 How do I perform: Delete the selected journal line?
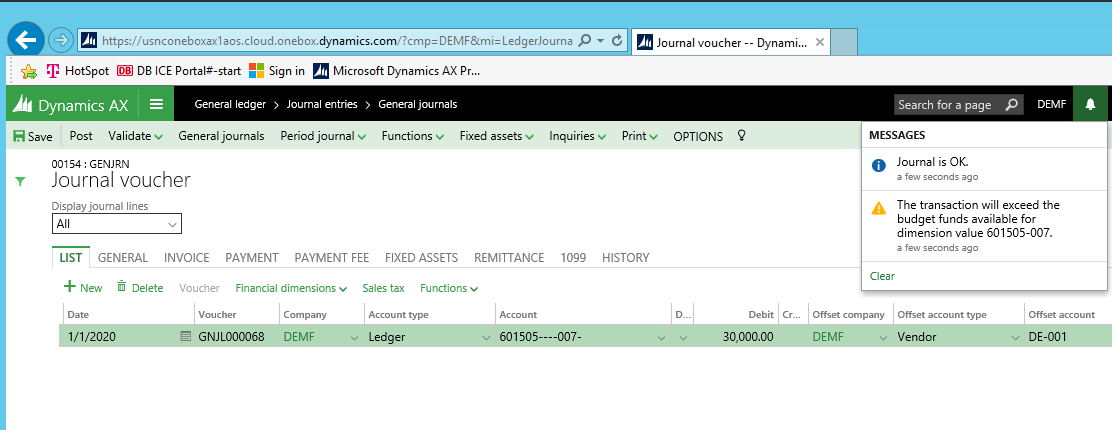pos(139,288)
